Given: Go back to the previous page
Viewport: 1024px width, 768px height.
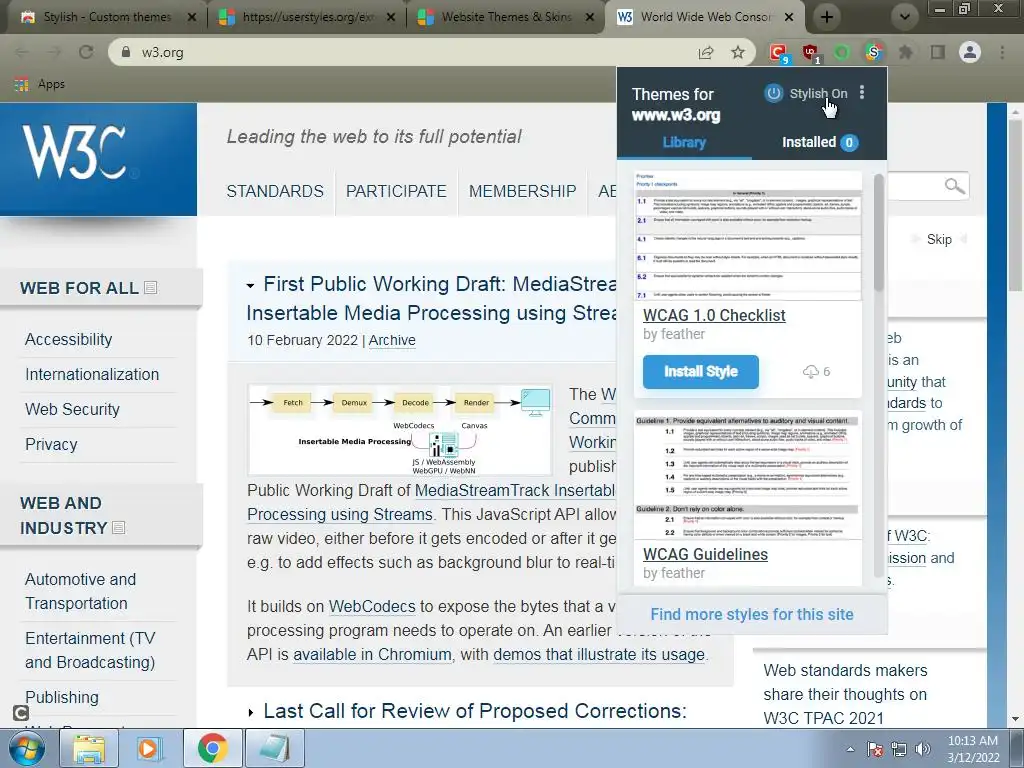Looking at the screenshot, I should click(x=22, y=52).
